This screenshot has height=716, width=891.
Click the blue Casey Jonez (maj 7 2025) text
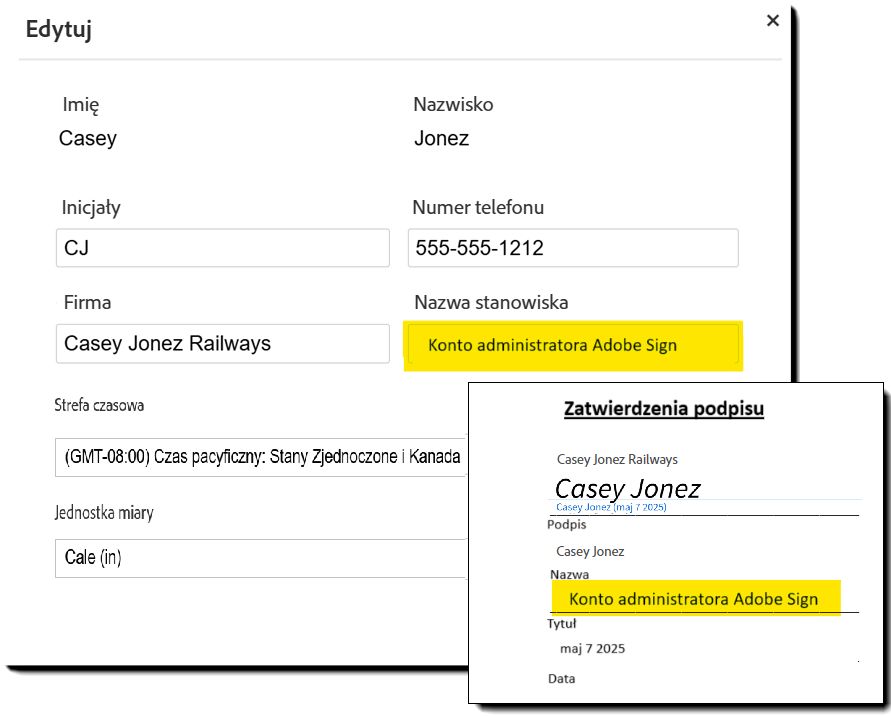tap(611, 507)
